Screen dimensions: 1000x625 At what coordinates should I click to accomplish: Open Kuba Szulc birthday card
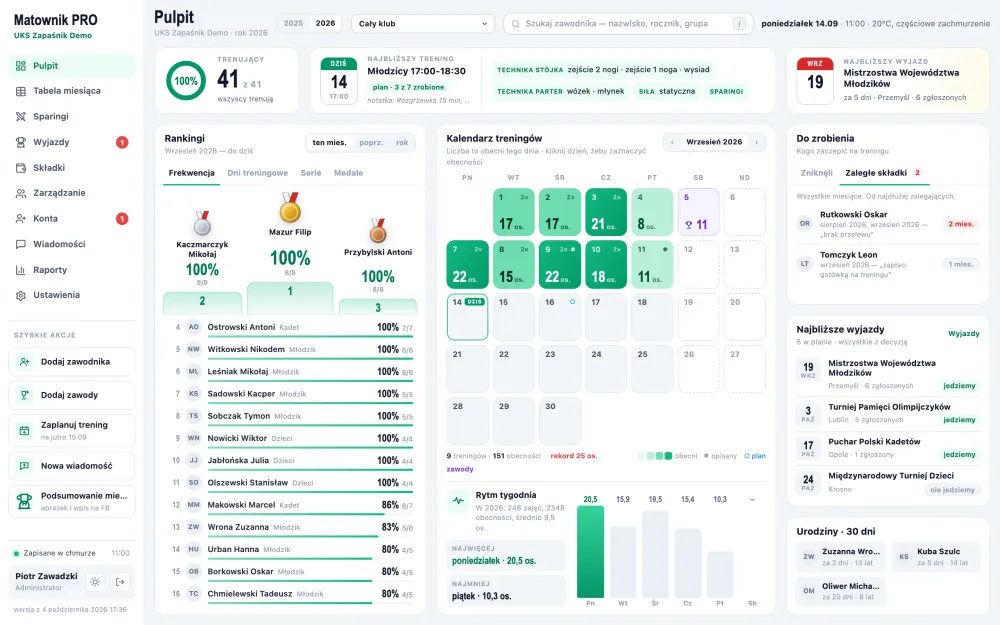[x=936, y=557]
